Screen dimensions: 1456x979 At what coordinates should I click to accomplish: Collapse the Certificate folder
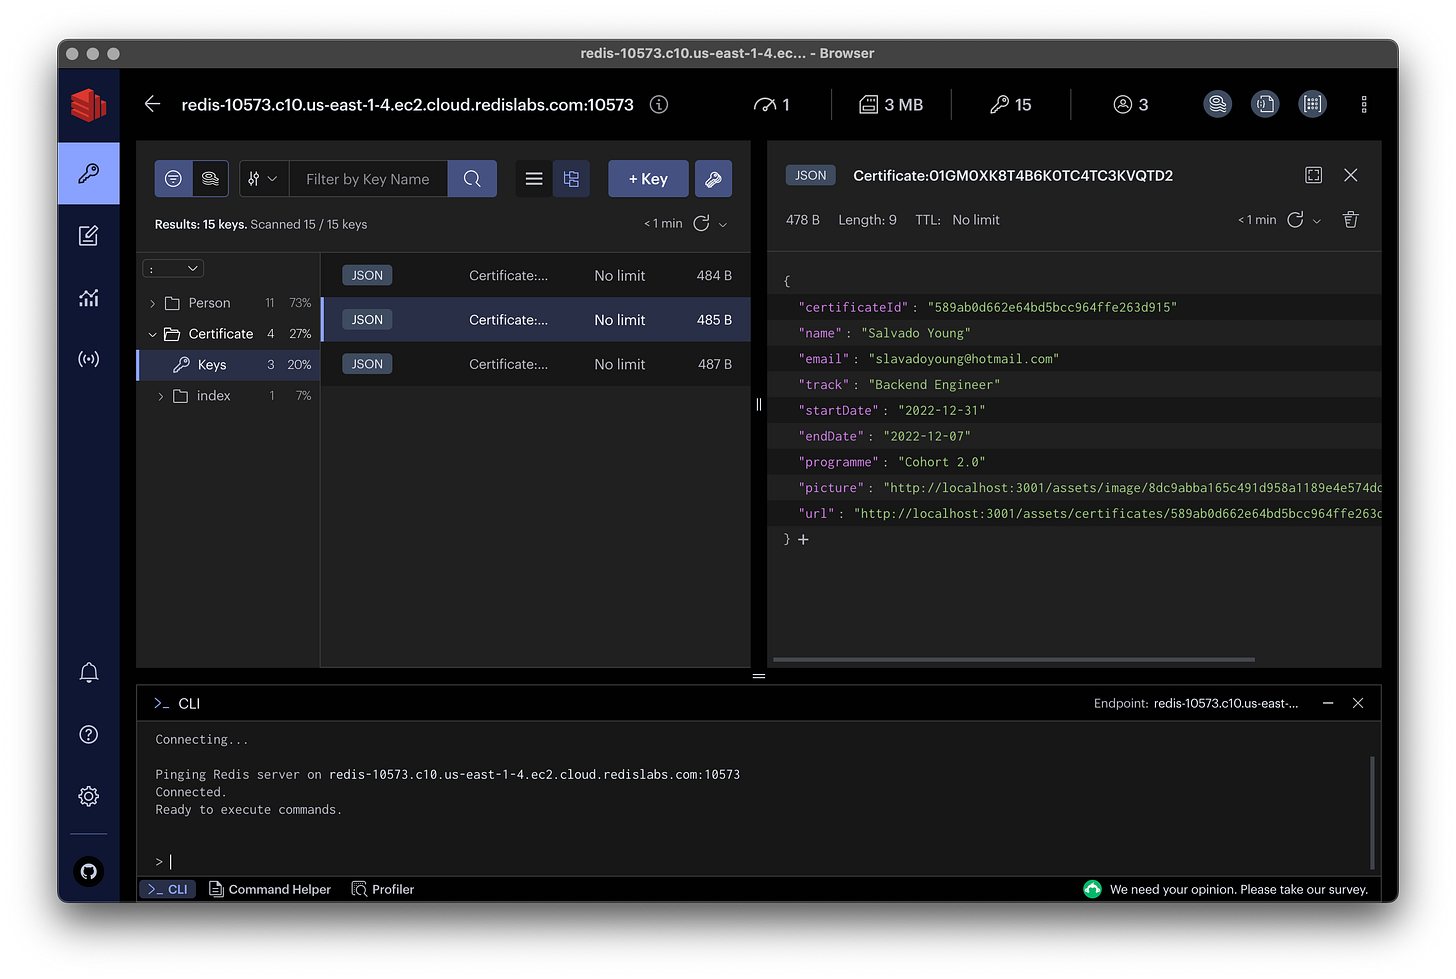(152, 334)
